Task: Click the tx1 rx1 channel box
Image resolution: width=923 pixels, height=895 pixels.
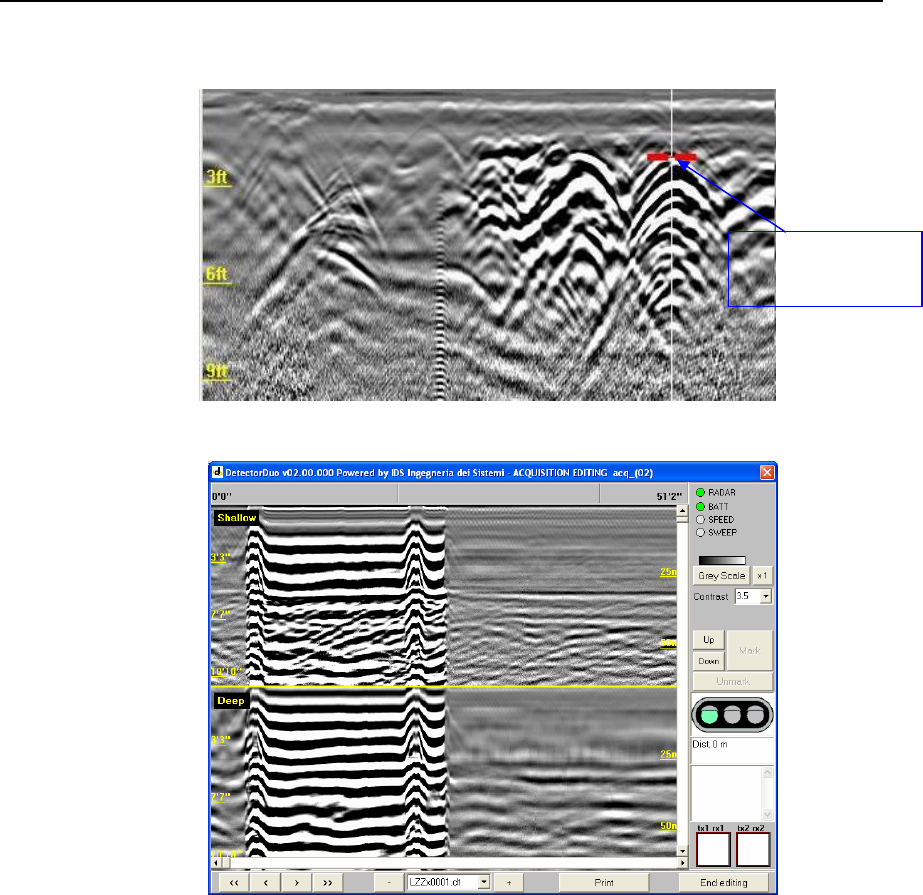Action: coord(713,850)
